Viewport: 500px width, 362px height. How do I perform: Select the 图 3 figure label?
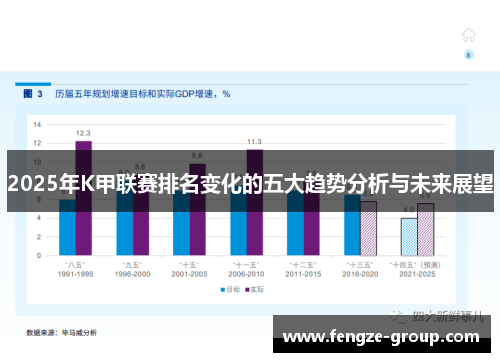point(33,94)
